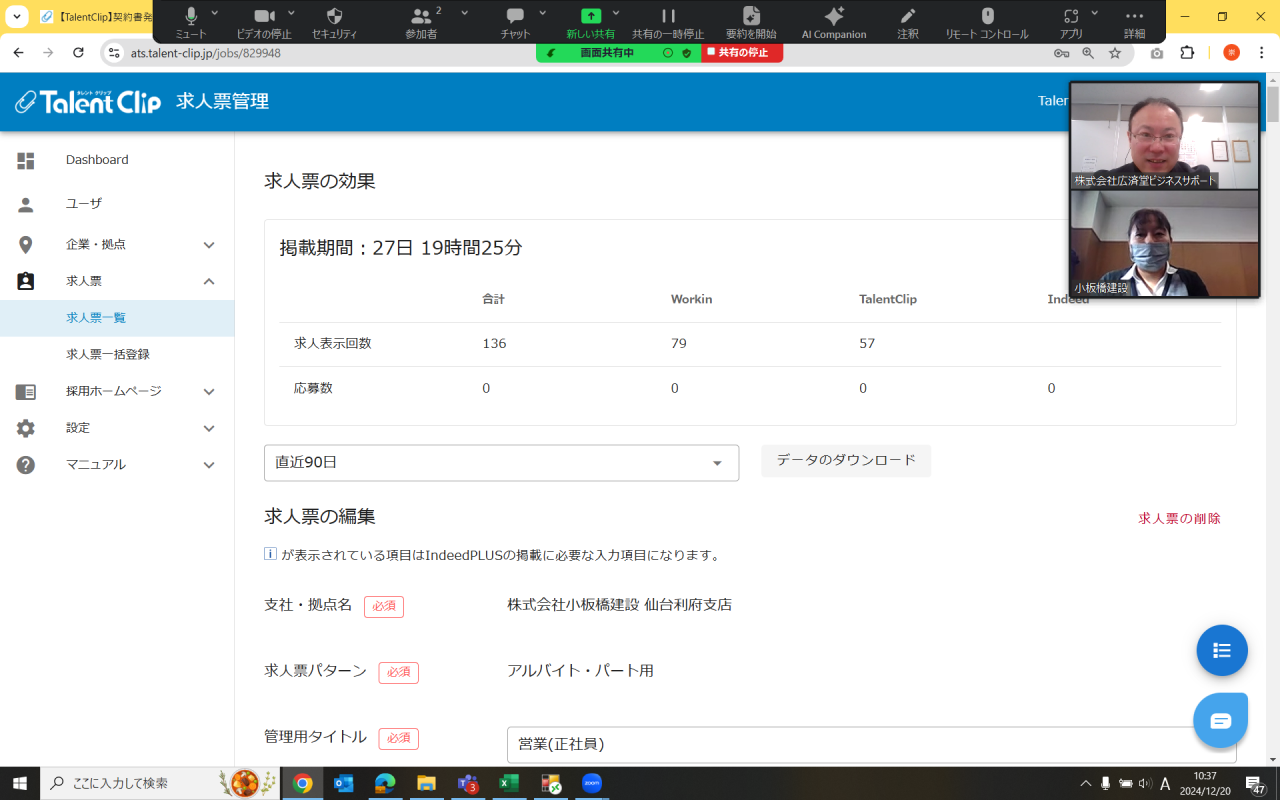Click the Workin column header

(x=691, y=299)
